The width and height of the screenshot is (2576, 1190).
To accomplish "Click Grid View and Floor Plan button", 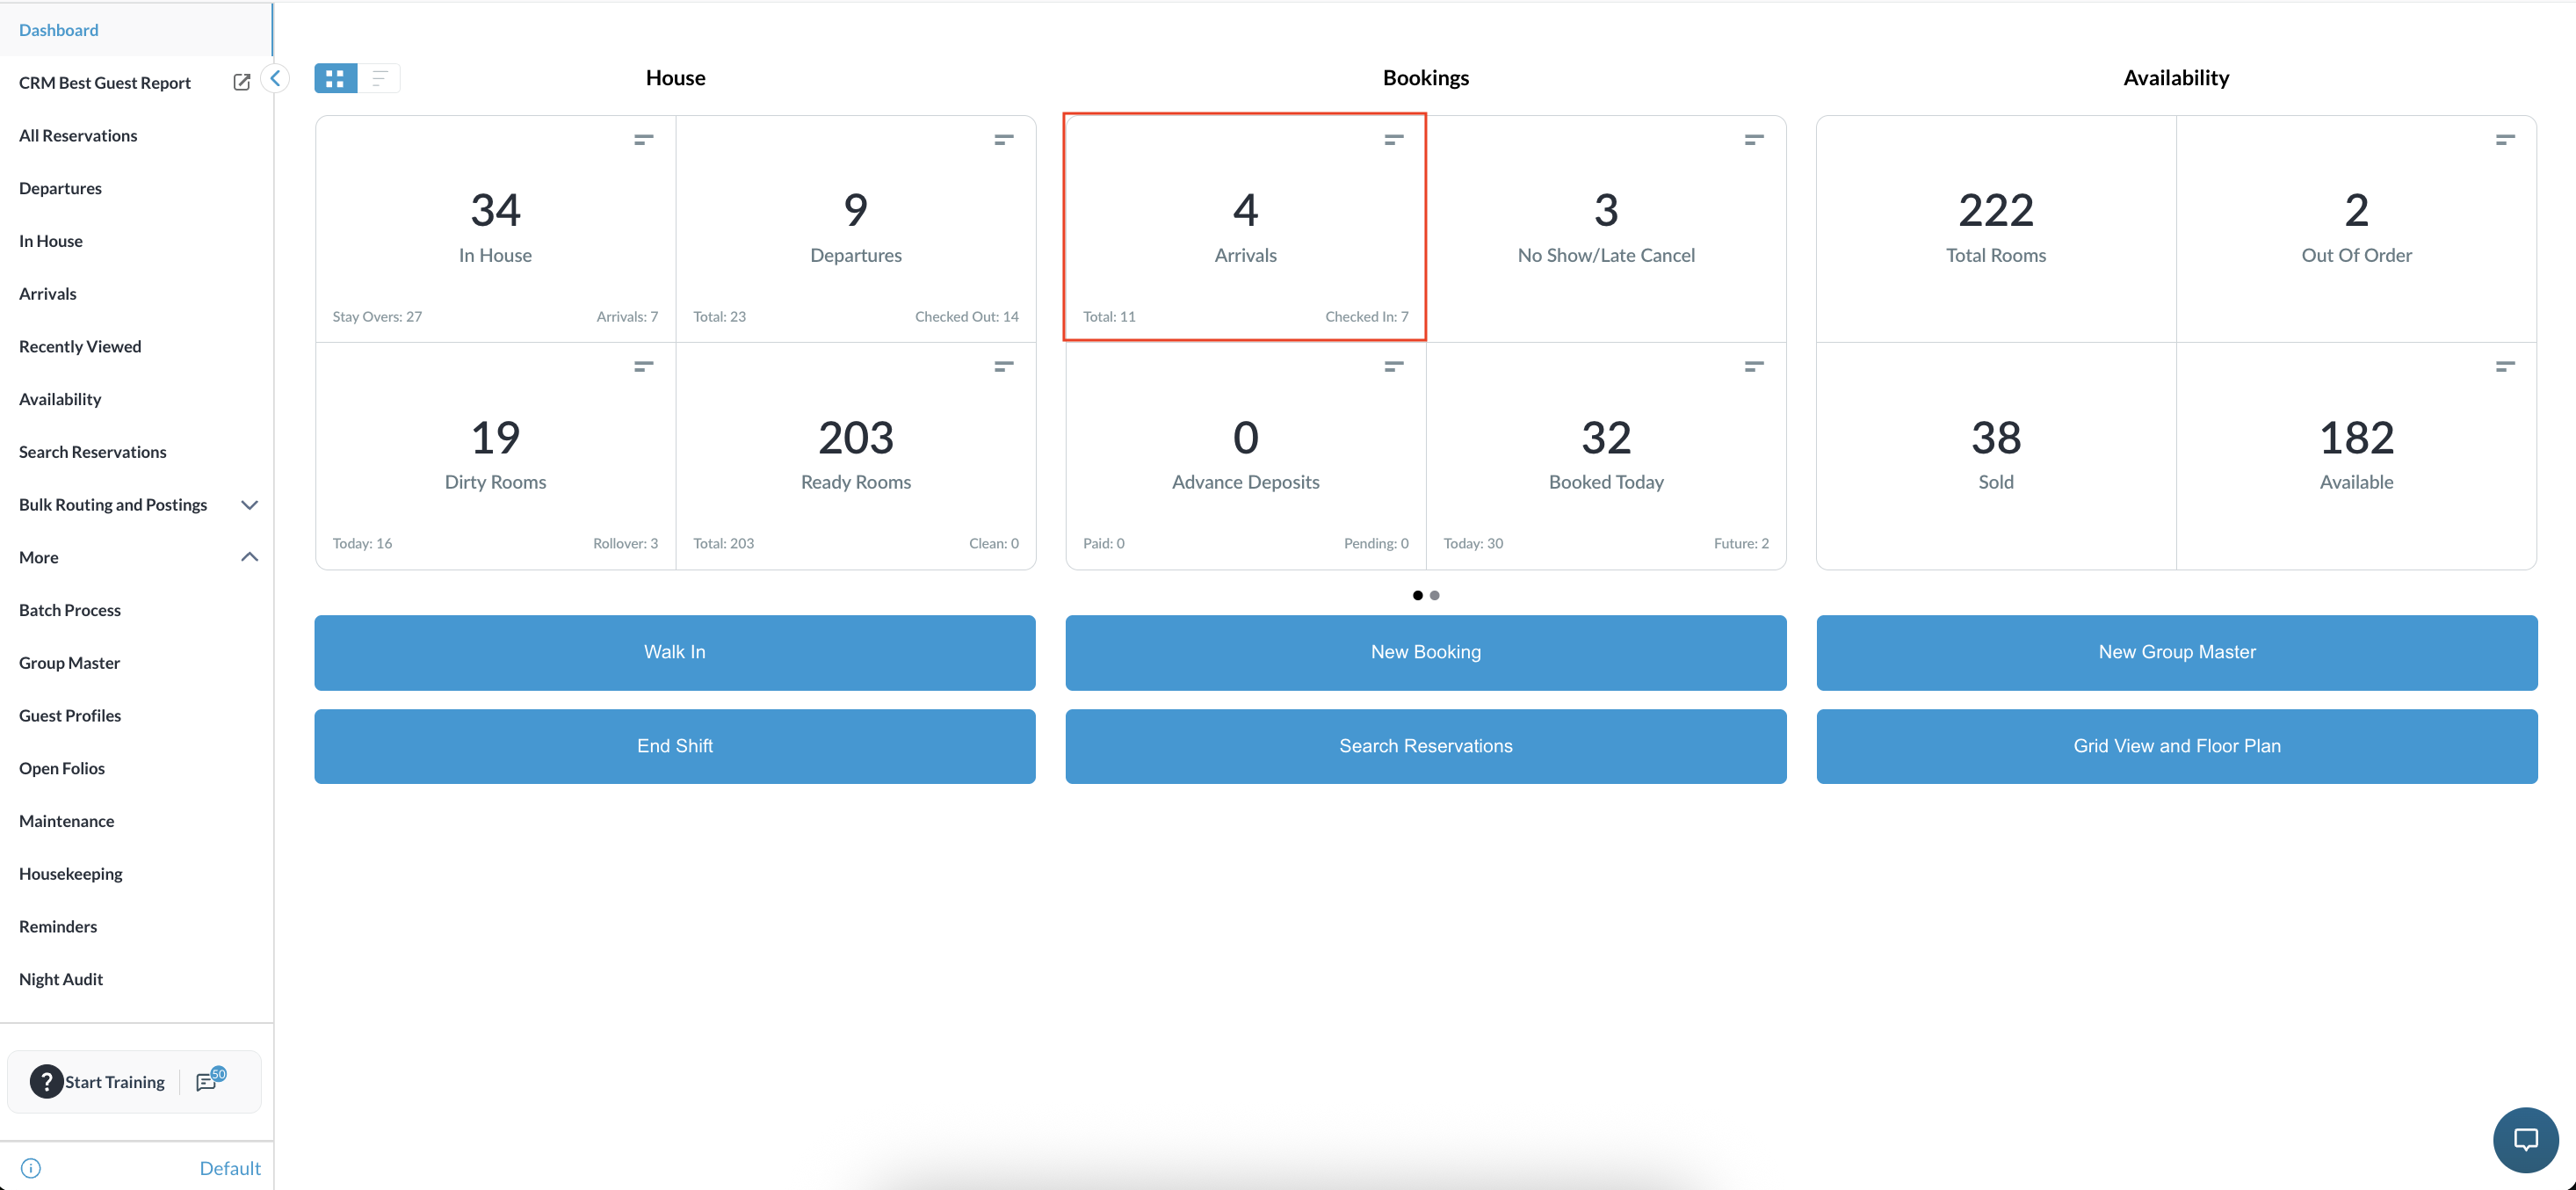I will coord(2177,746).
